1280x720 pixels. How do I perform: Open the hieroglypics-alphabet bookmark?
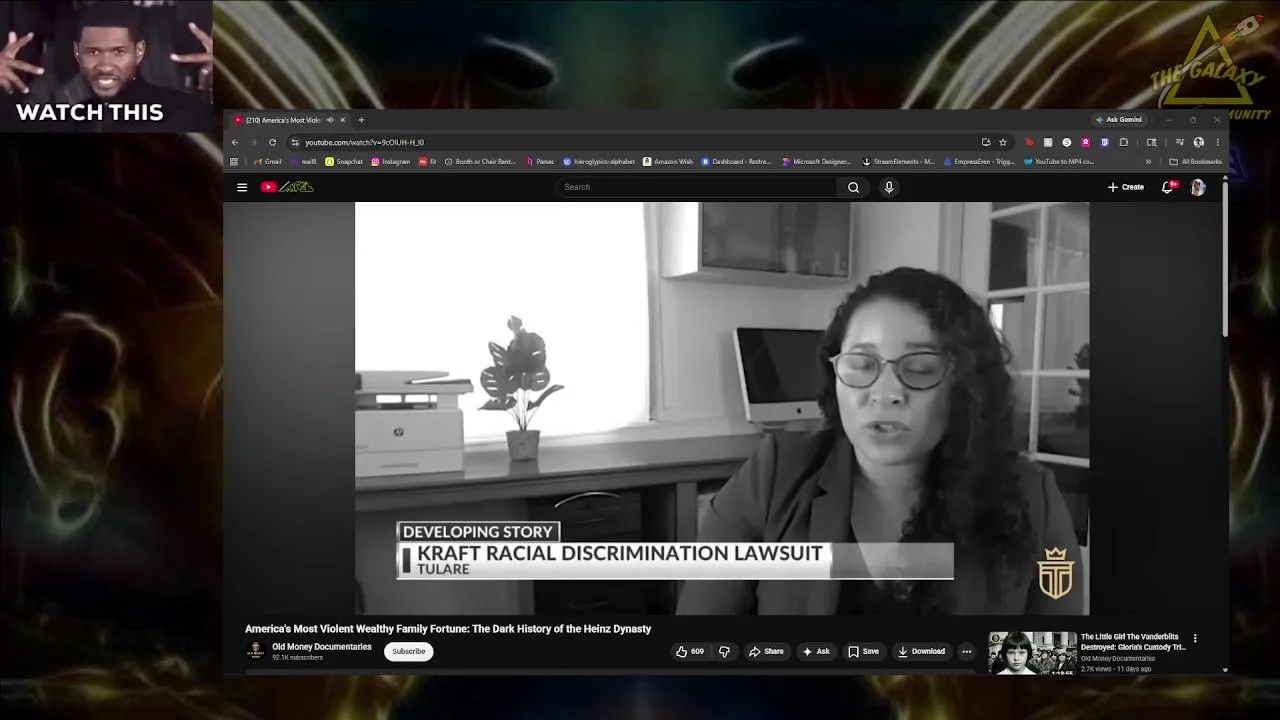click(x=599, y=162)
